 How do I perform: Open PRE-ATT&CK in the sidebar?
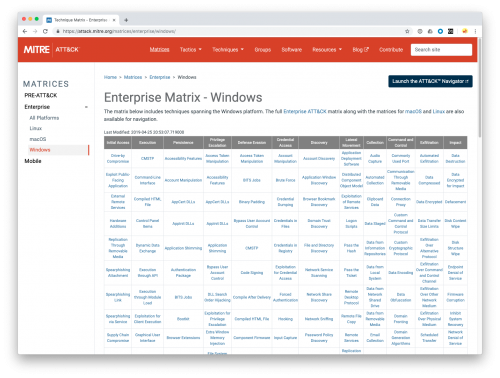coord(41,95)
